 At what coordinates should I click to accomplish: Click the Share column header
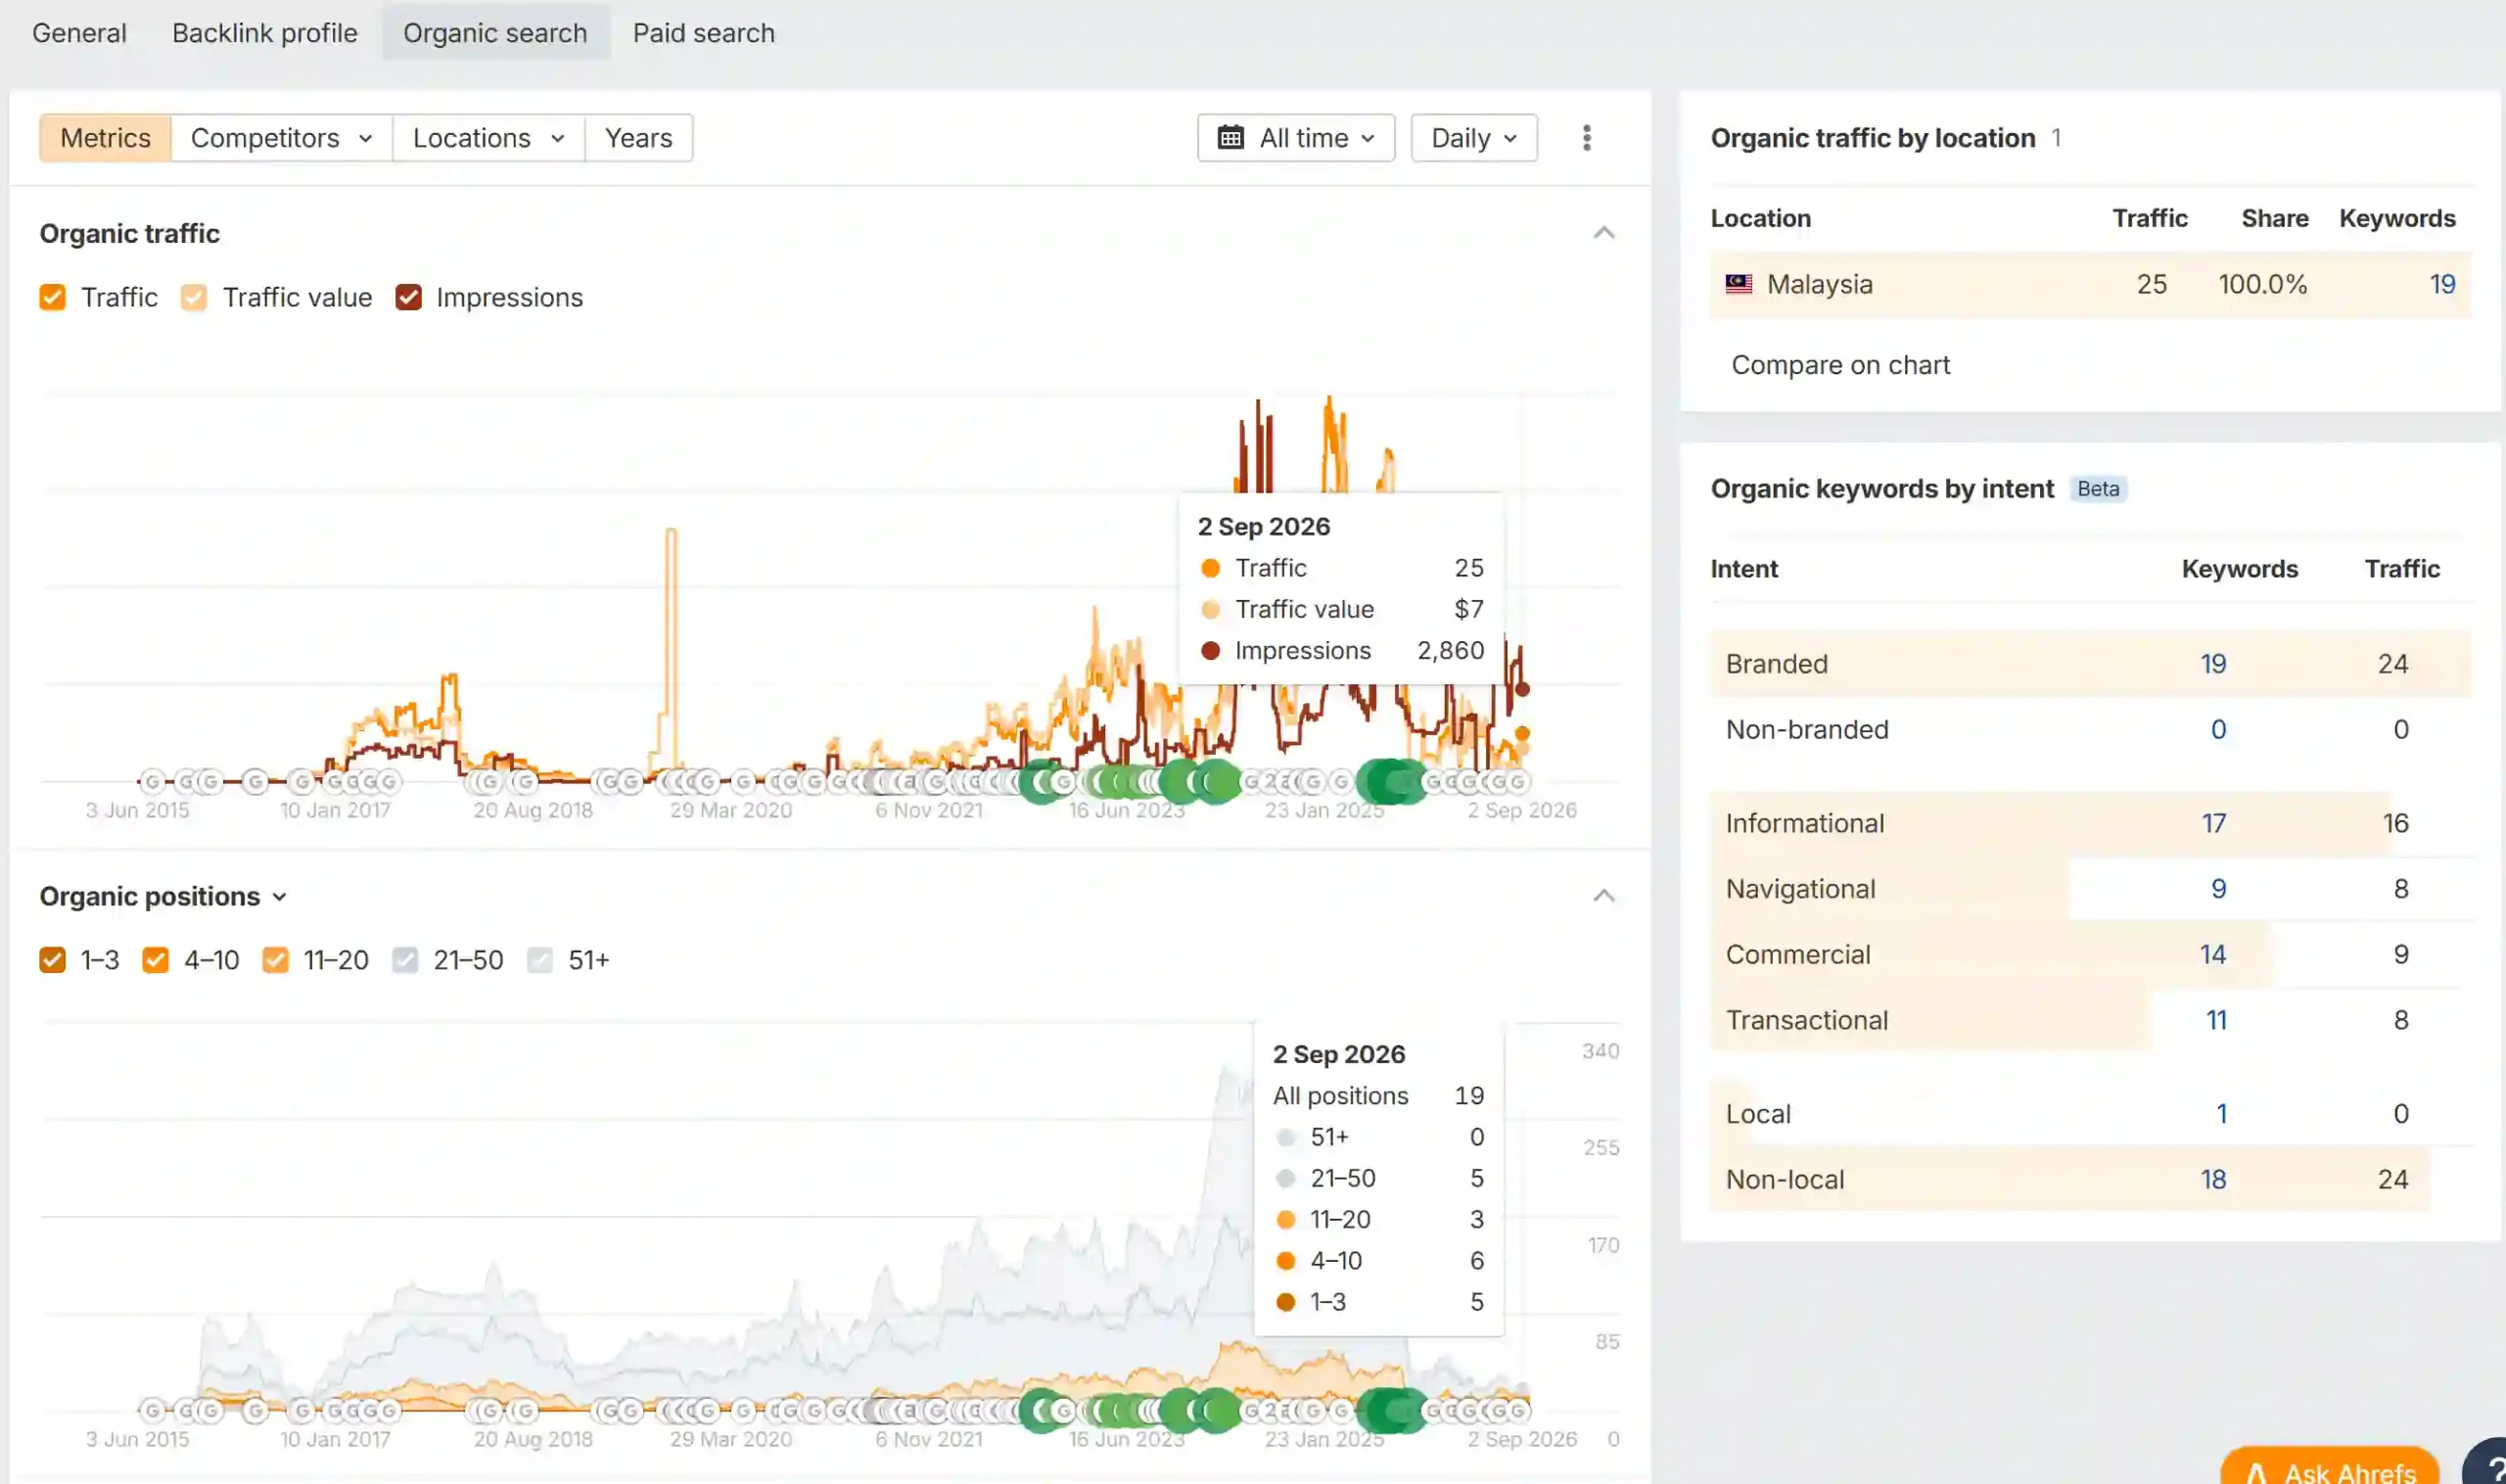[2274, 218]
